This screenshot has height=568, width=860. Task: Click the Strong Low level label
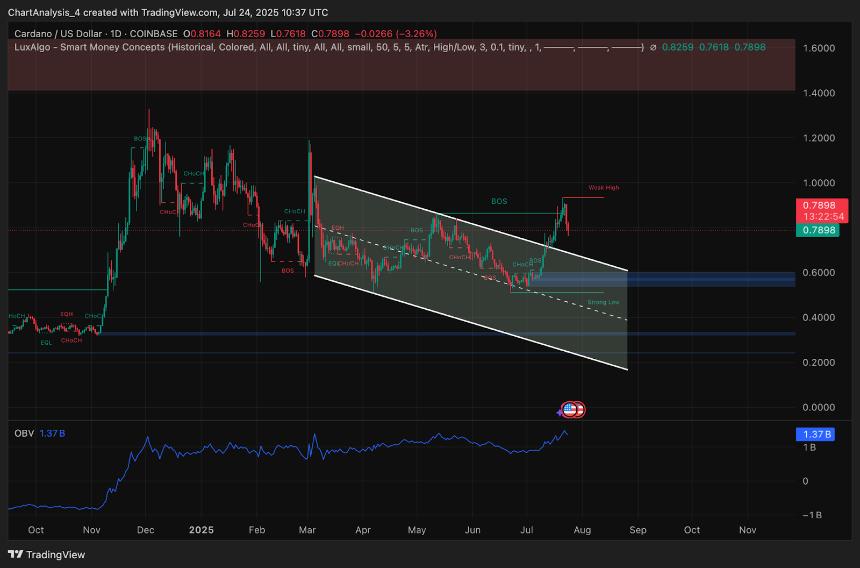coord(603,301)
